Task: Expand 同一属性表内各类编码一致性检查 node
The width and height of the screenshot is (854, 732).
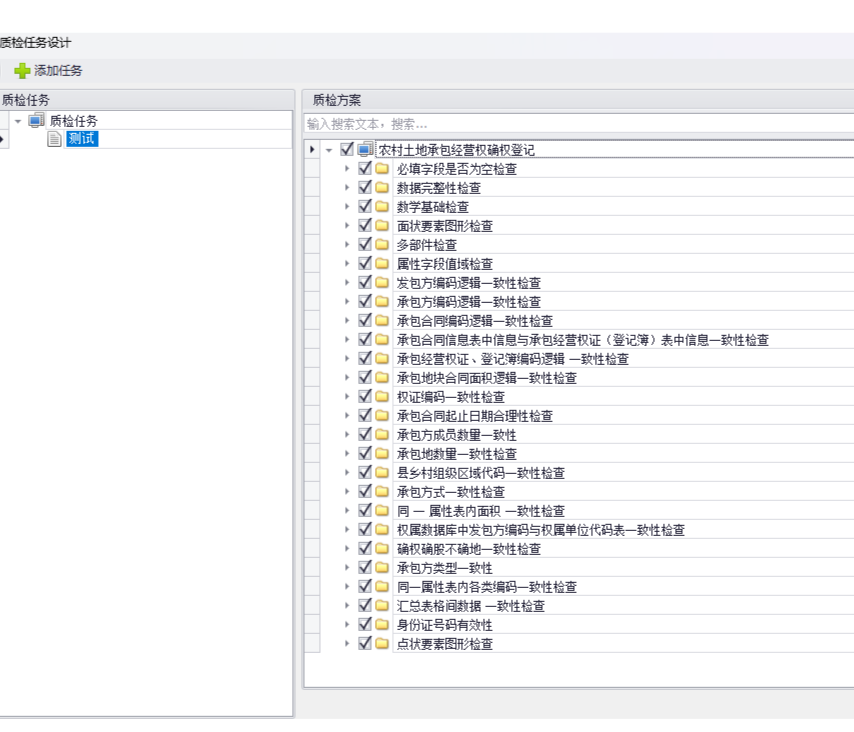Action: pos(347,587)
